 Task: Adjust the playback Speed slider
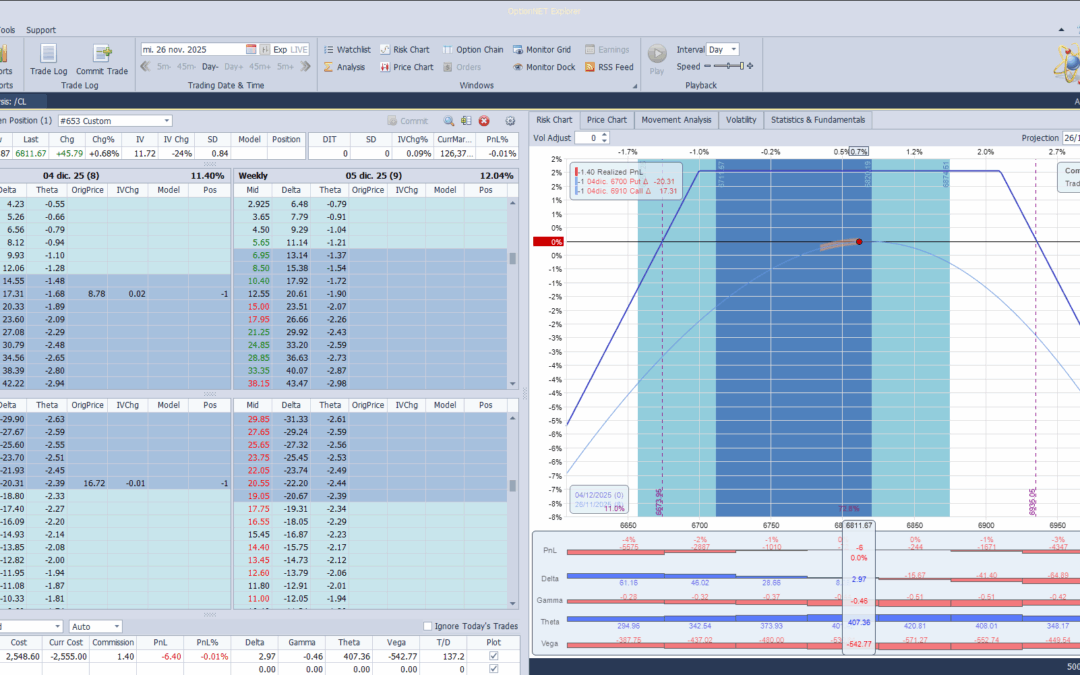coord(729,66)
